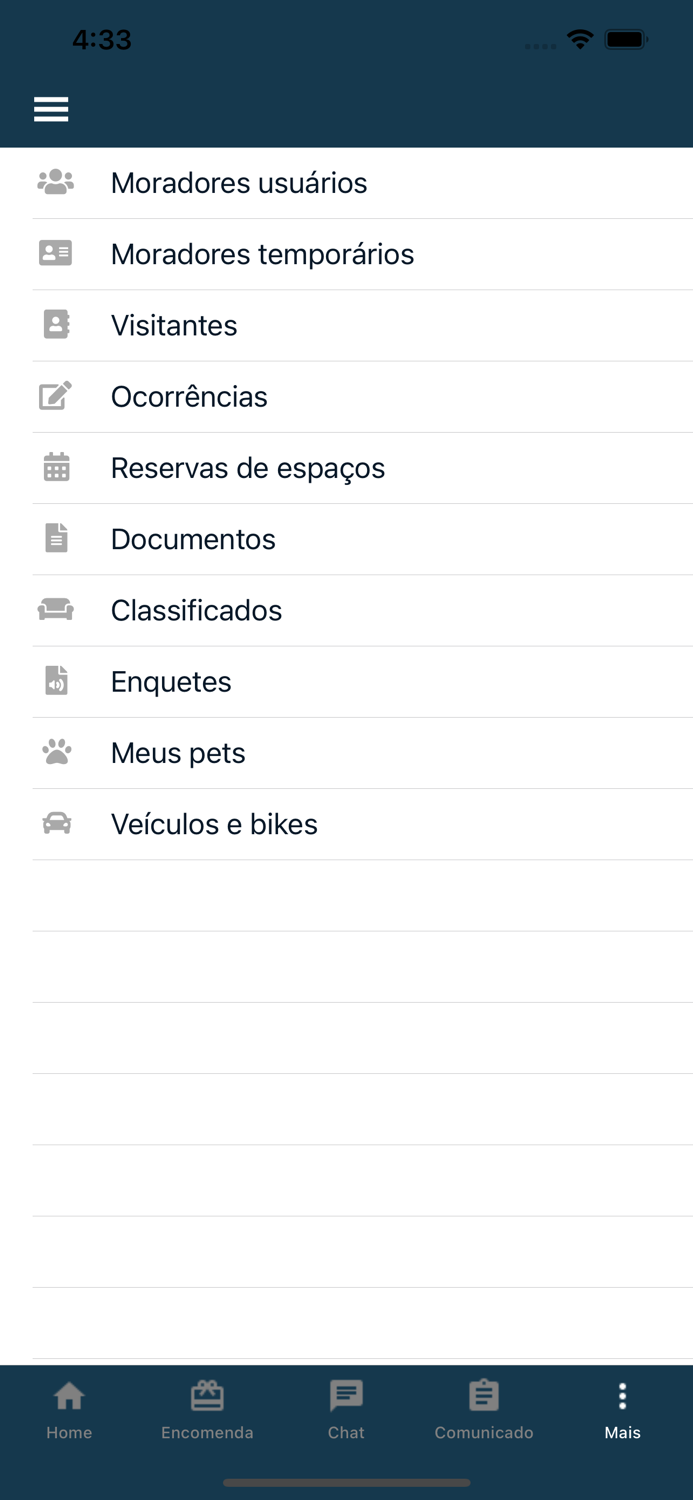Click the Moradores usuários group icon
The image size is (693, 1500).
(55, 182)
